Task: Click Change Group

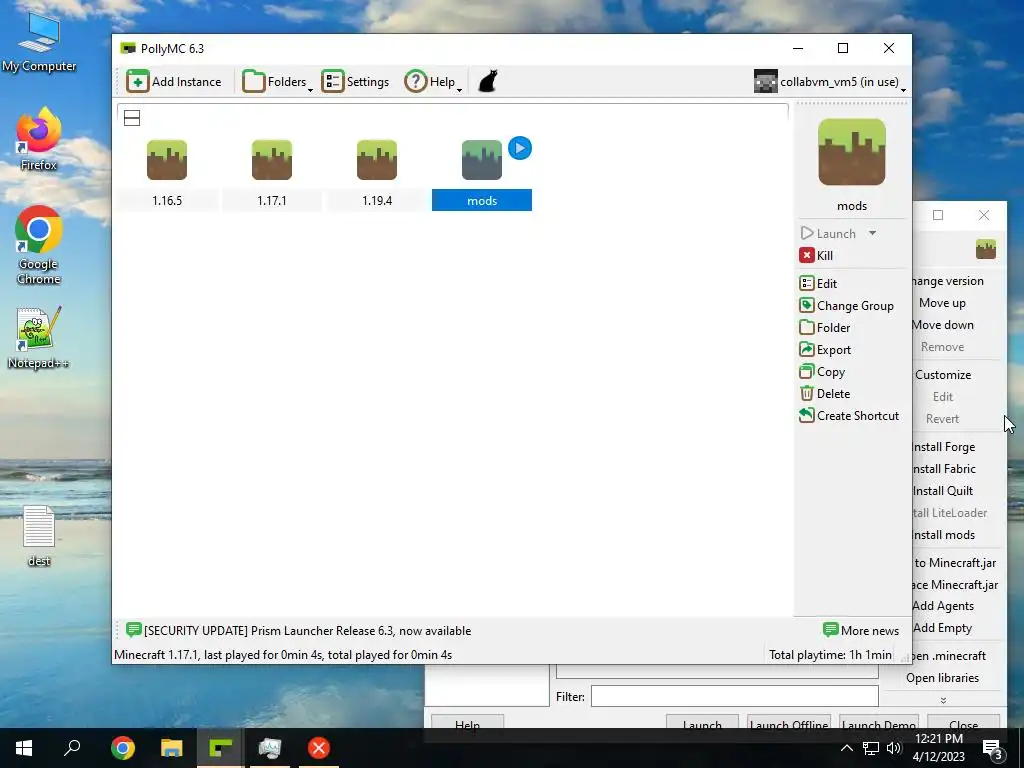Action: [846, 306]
